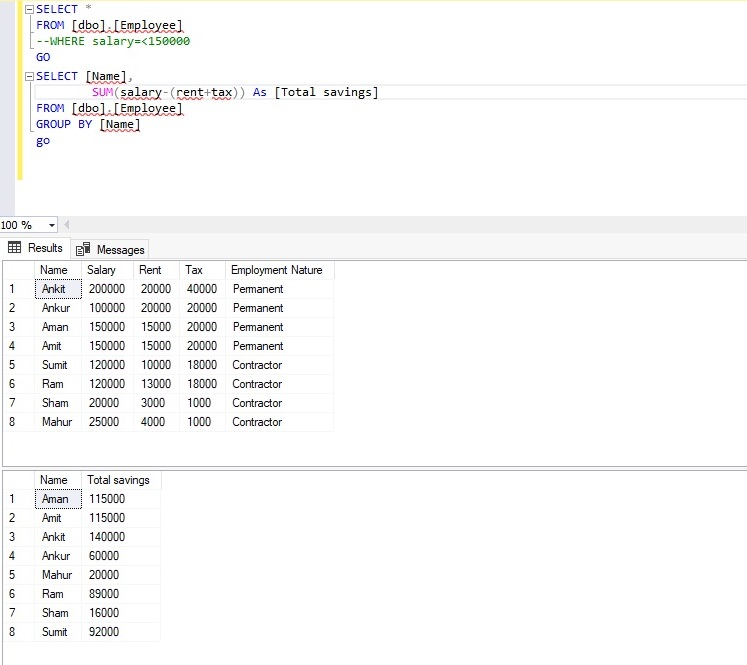
Task: Click the first uppercase GO statement
Action: coord(43,58)
